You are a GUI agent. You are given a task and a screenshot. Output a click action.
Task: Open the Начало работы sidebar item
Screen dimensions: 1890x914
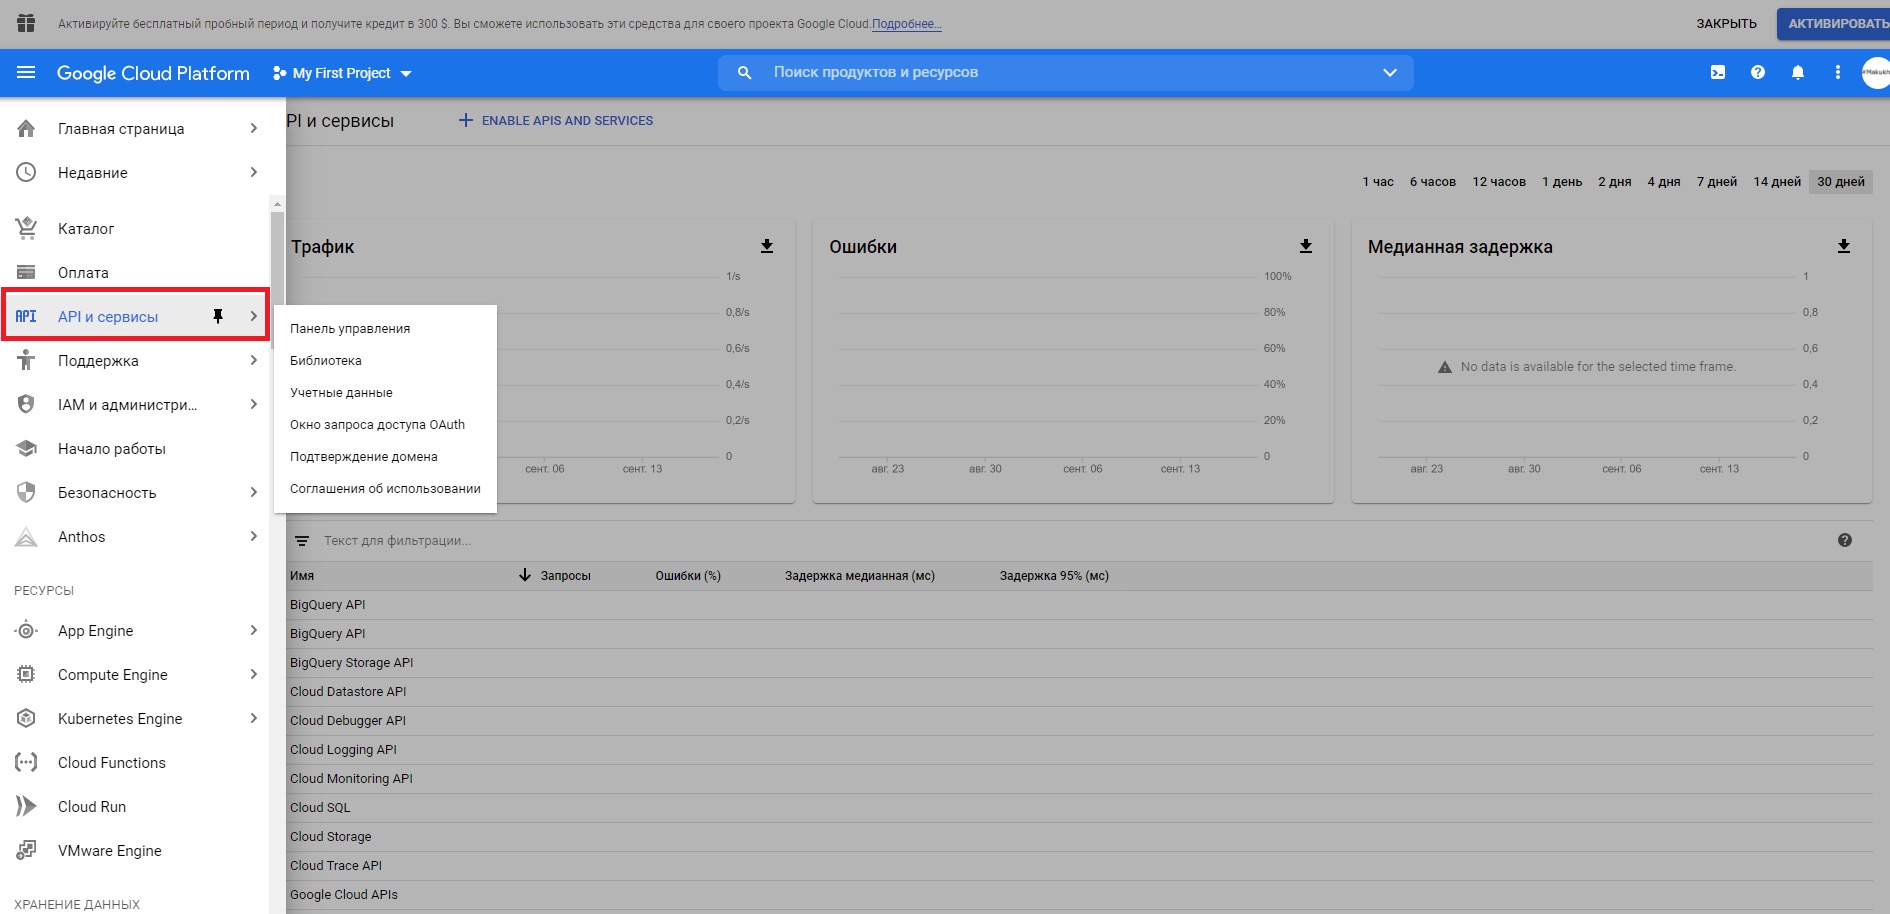(x=135, y=449)
